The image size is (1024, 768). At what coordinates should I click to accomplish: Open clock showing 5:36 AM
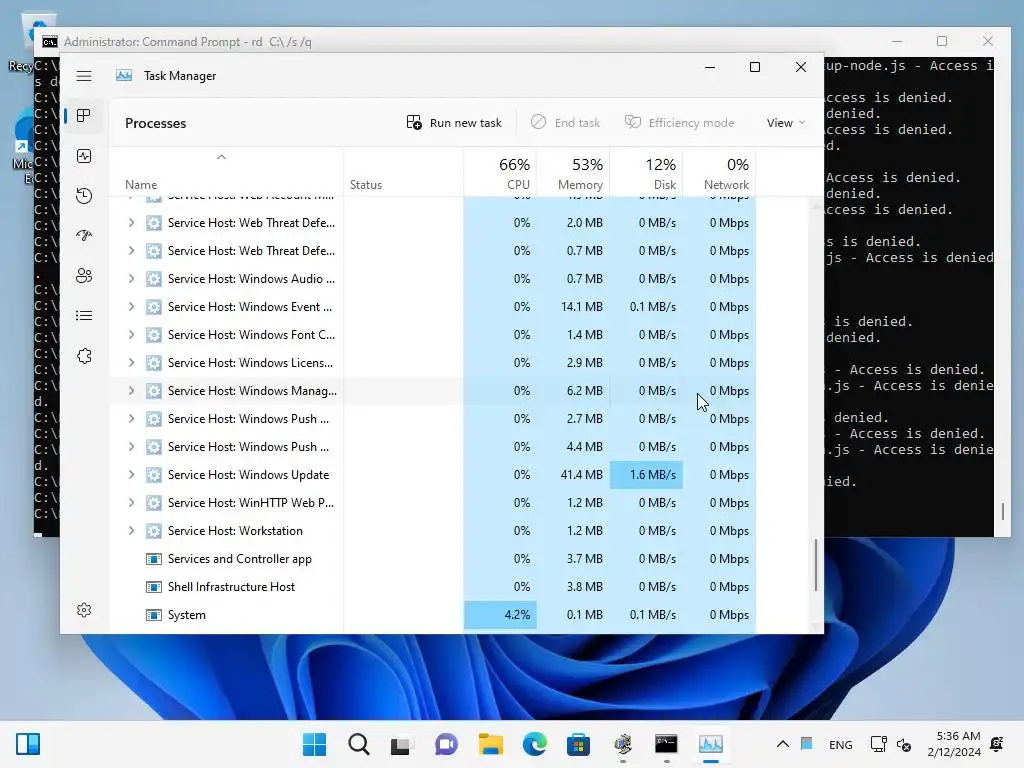(x=954, y=744)
